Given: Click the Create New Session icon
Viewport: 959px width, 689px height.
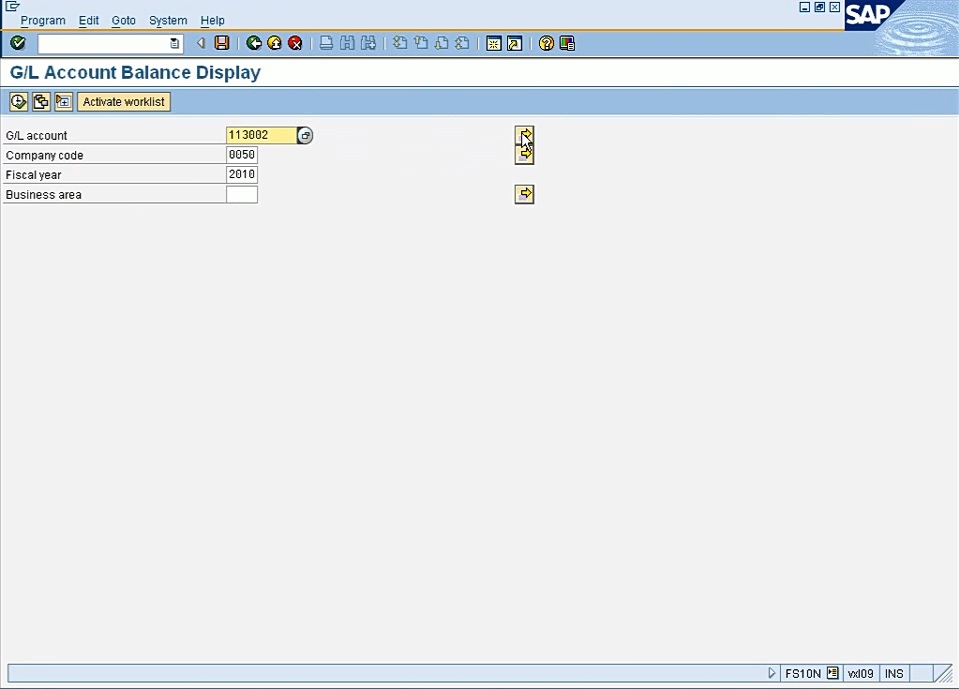Looking at the screenshot, I should (x=494, y=43).
